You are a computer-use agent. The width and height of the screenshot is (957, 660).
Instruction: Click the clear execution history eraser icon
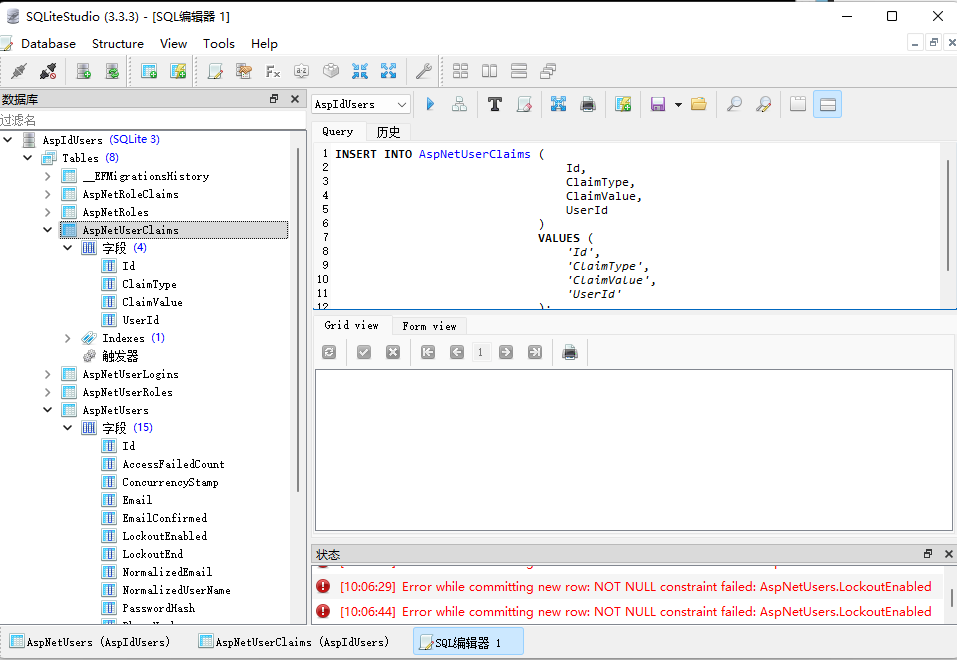524,104
